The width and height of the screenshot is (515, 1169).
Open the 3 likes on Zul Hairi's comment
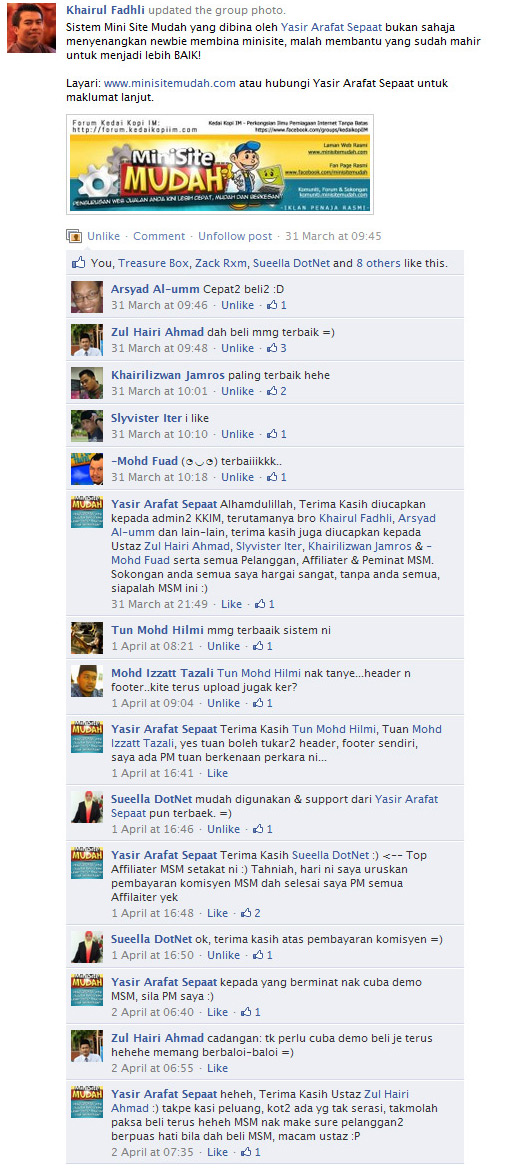click(x=277, y=348)
